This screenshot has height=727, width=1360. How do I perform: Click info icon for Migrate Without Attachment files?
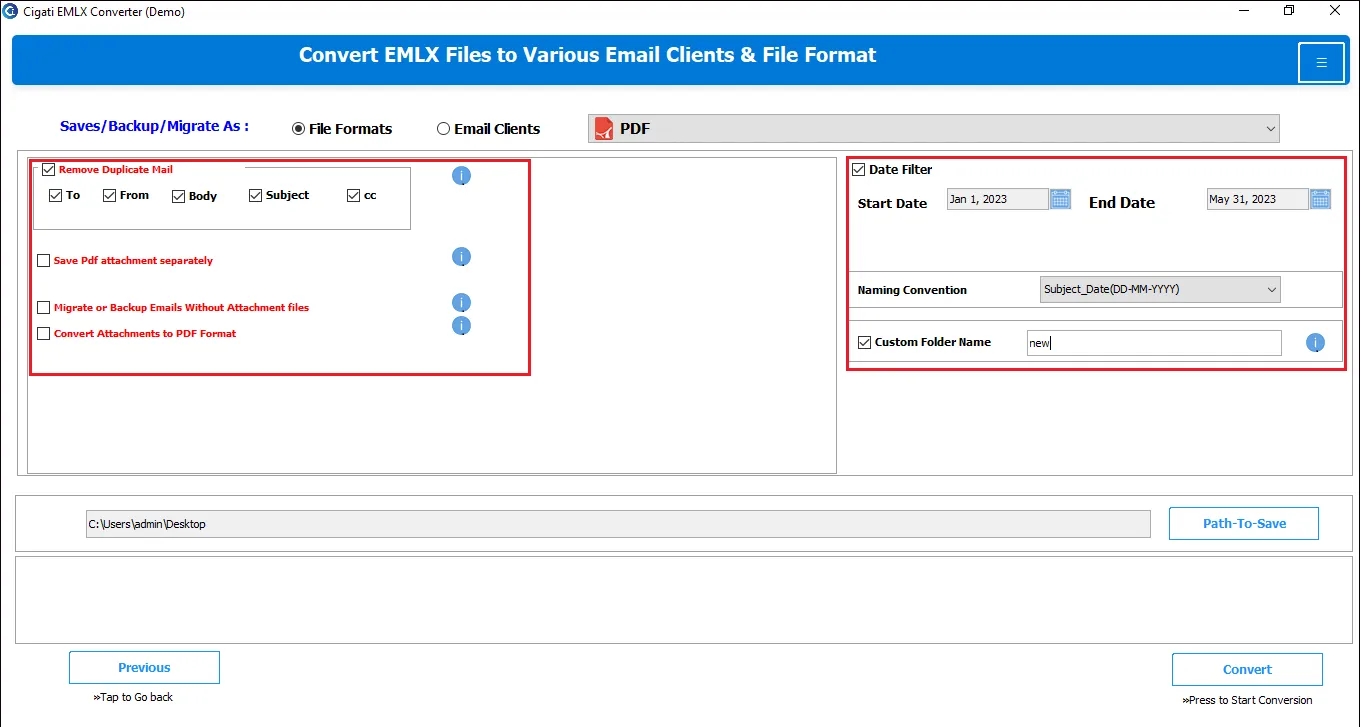pos(461,303)
